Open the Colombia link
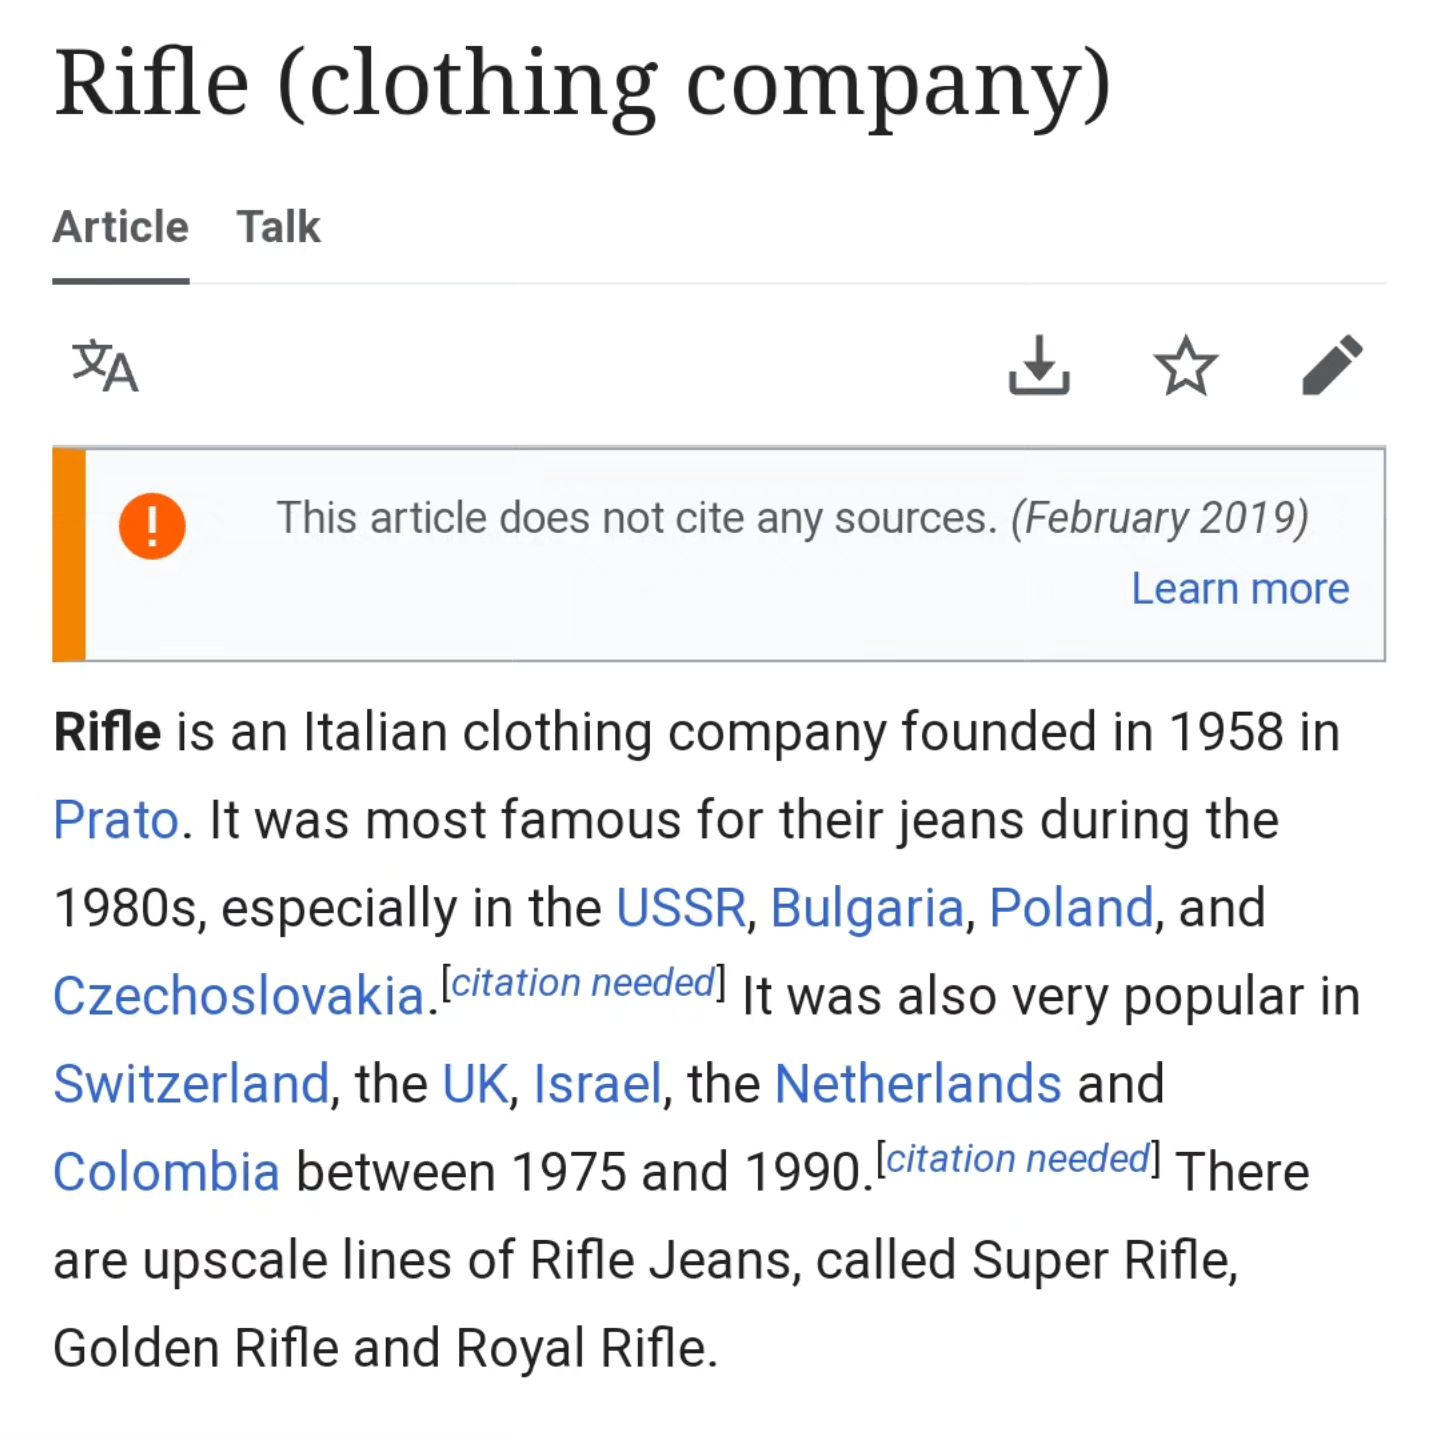The height and width of the screenshot is (1440, 1440). click(166, 1172)
